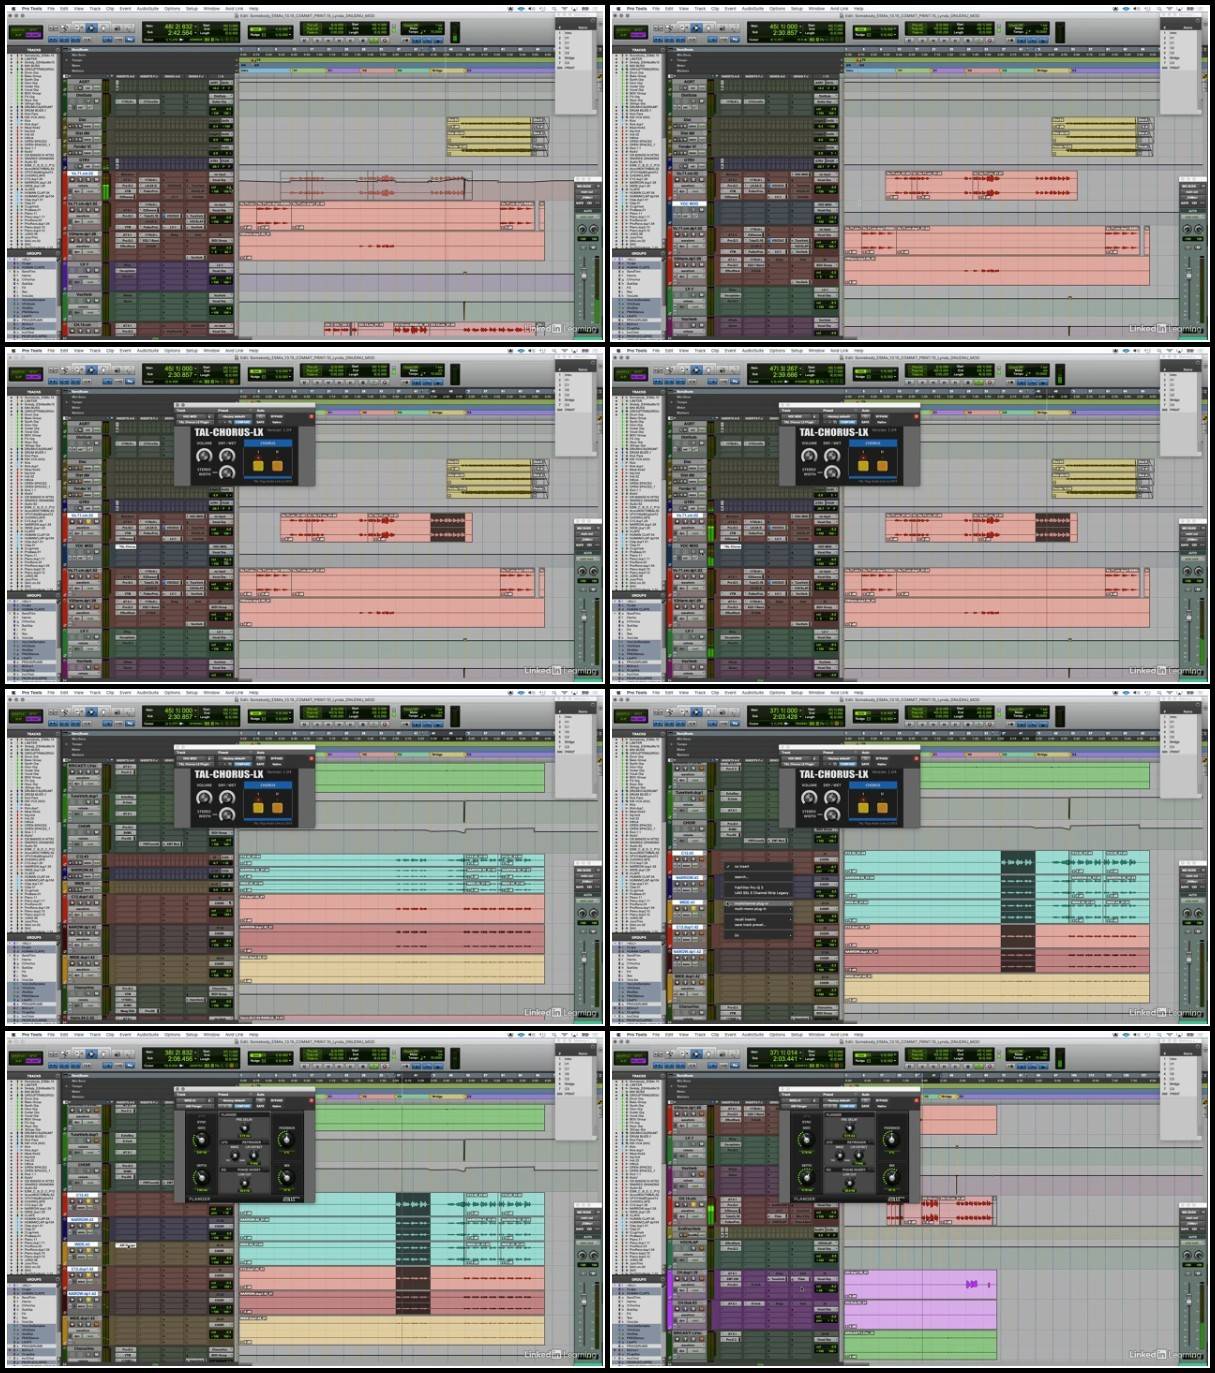Open Setup menu in frame showing 2:03.441
Screen dimensions: 1215x1373
[797, 1034]
